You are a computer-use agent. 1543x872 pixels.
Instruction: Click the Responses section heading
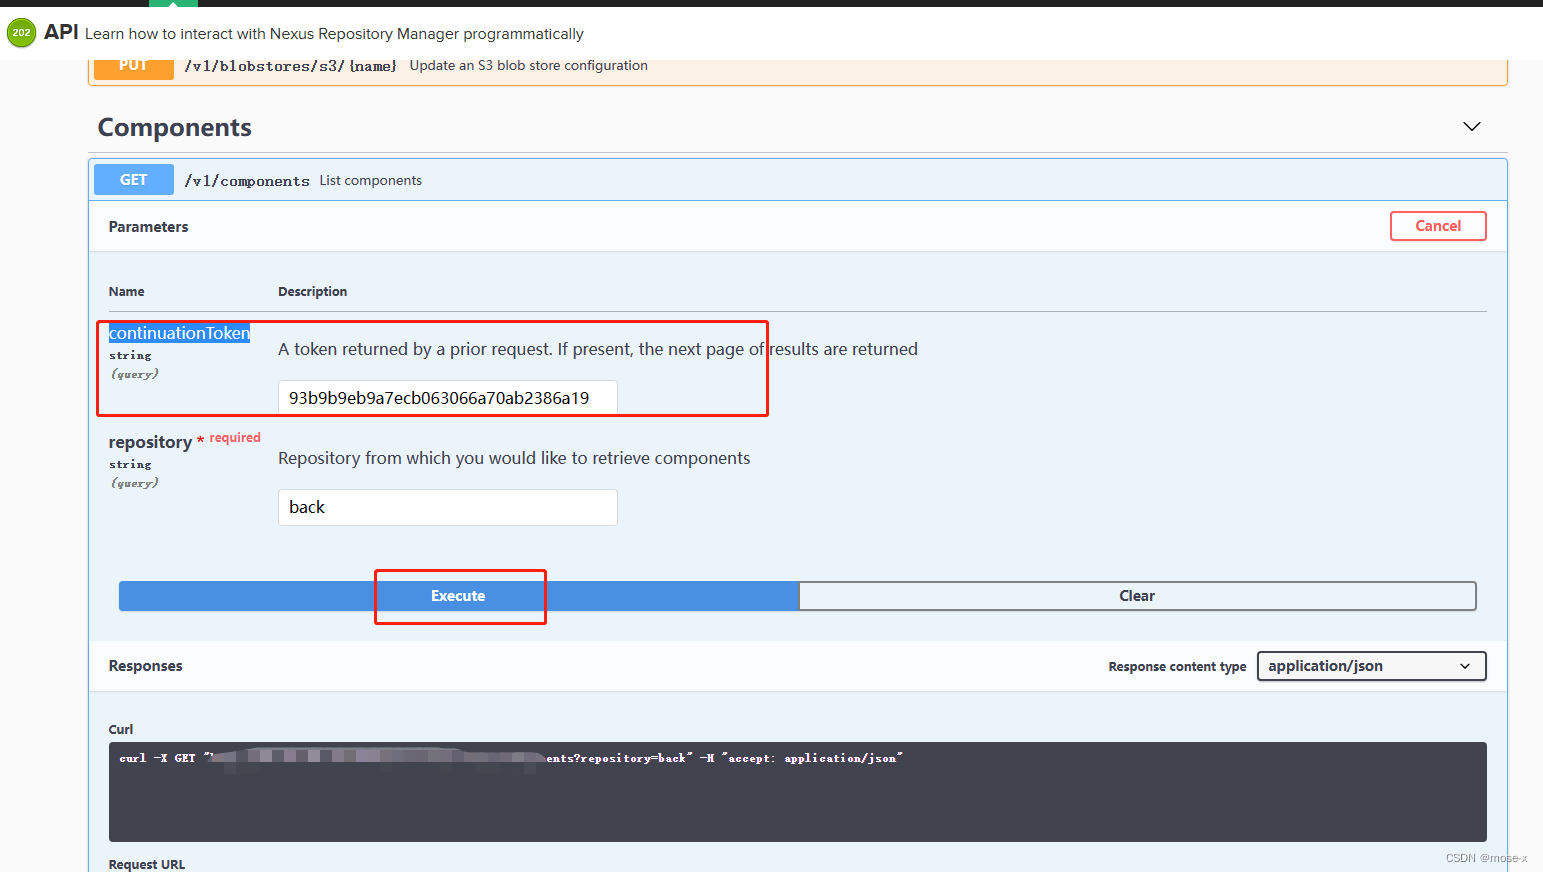coord(146,666)
